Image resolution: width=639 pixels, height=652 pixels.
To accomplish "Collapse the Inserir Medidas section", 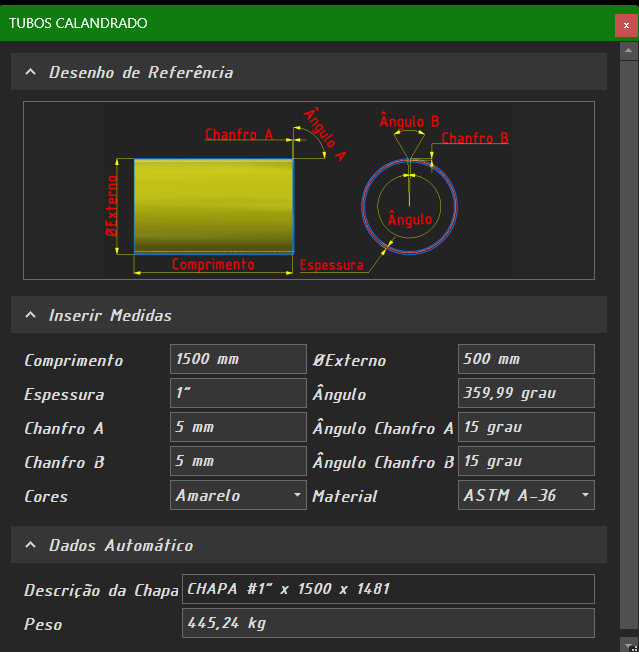I will (x=30, y=315).
